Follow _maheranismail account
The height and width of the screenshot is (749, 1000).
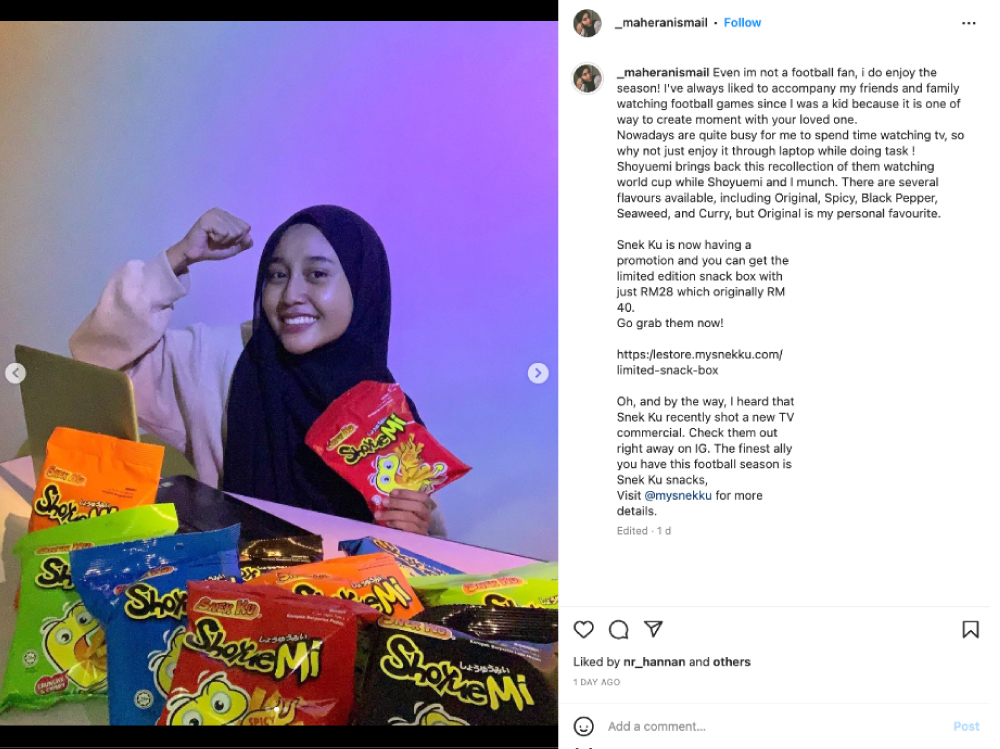[742, 23]
